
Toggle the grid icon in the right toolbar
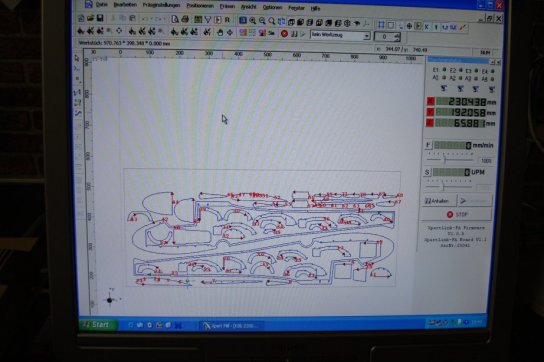[x=381, y=25]
